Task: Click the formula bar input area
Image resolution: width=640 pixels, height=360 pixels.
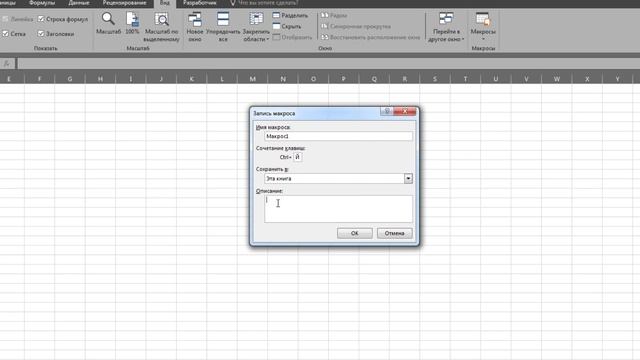Action: click(x=328, y=63)
